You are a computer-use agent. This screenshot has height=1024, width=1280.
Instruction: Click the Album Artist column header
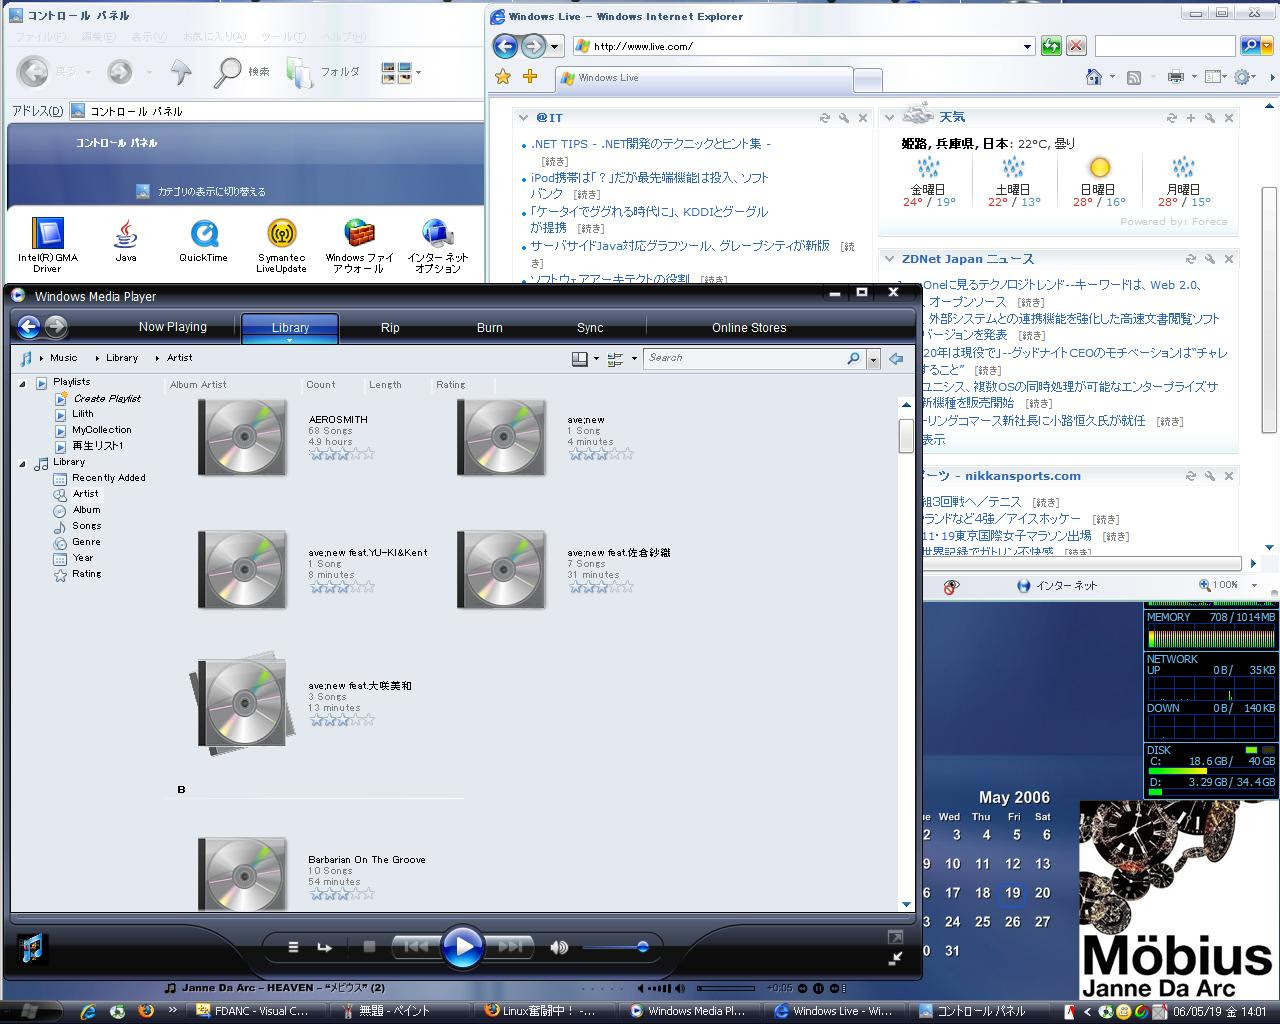click(x=198, y=384)
